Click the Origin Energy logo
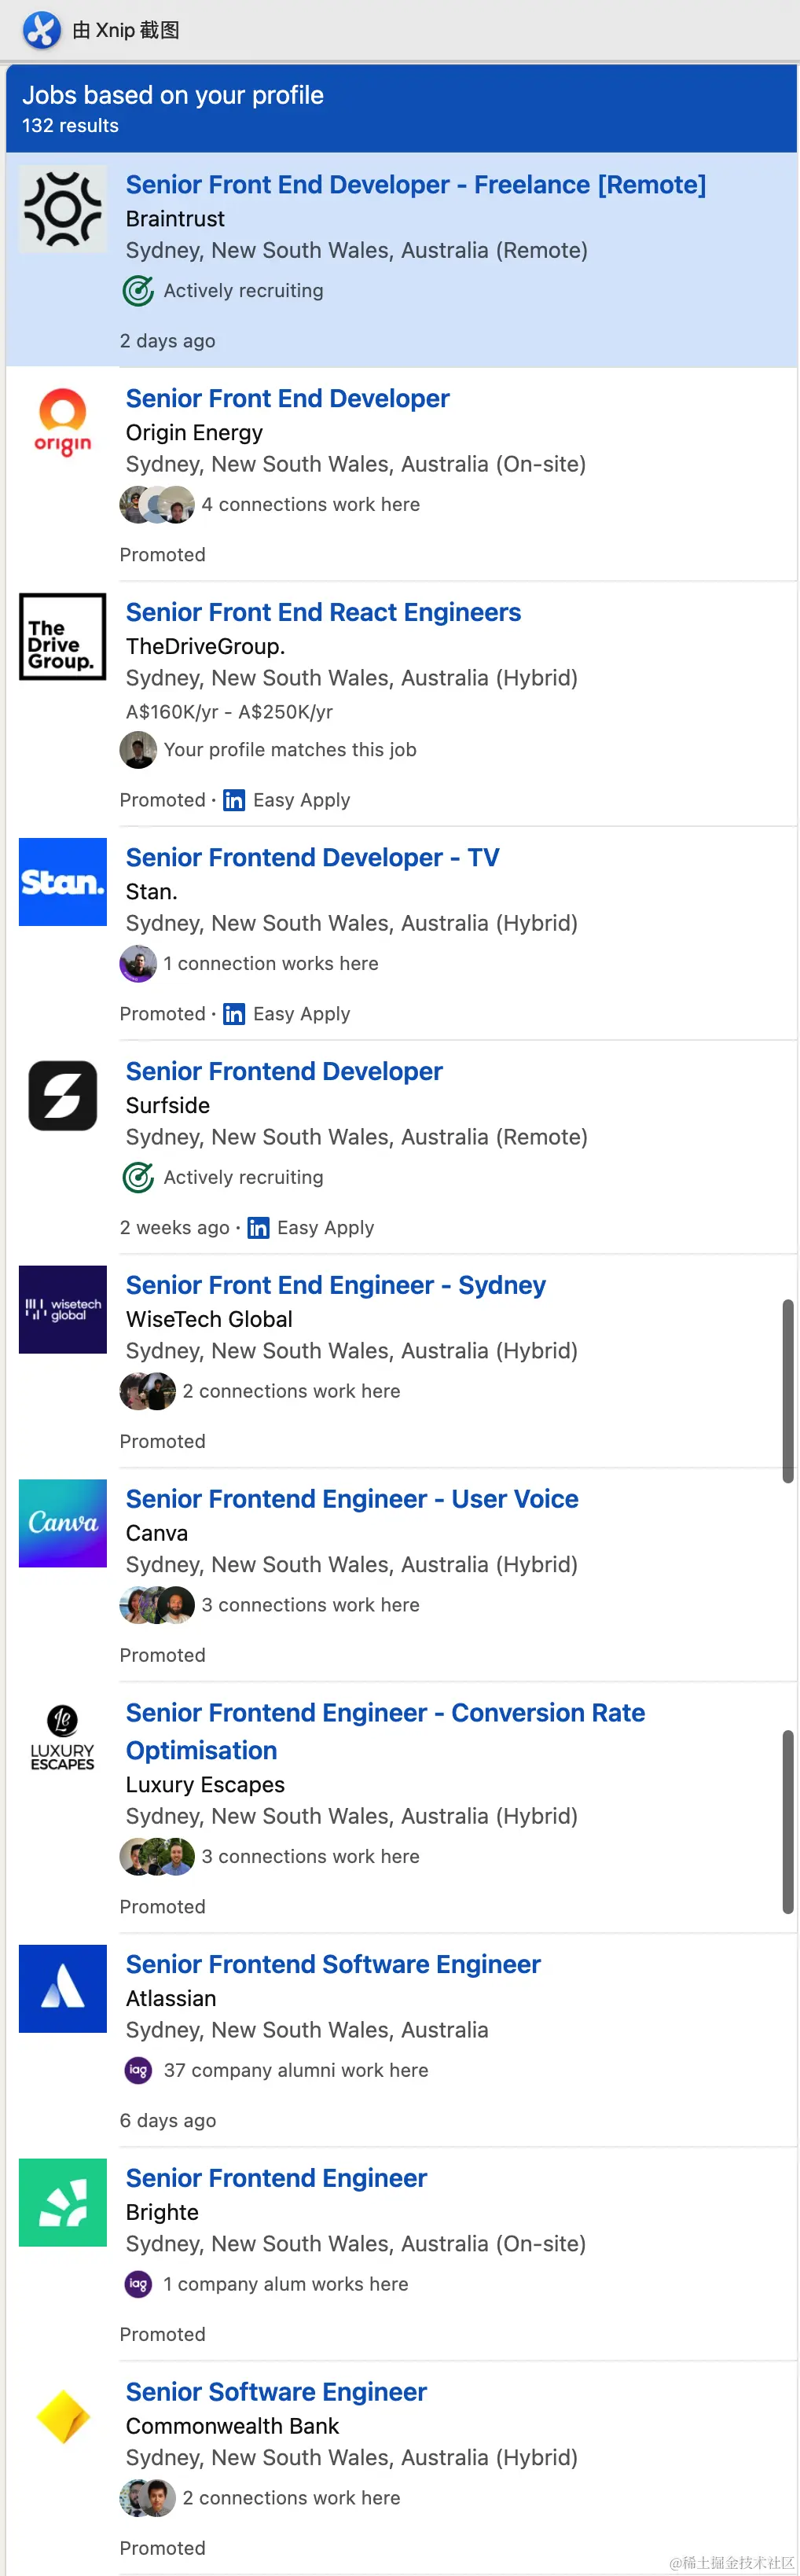Image resolution: width=800 pixels, height=2576 pixels. 63,422
